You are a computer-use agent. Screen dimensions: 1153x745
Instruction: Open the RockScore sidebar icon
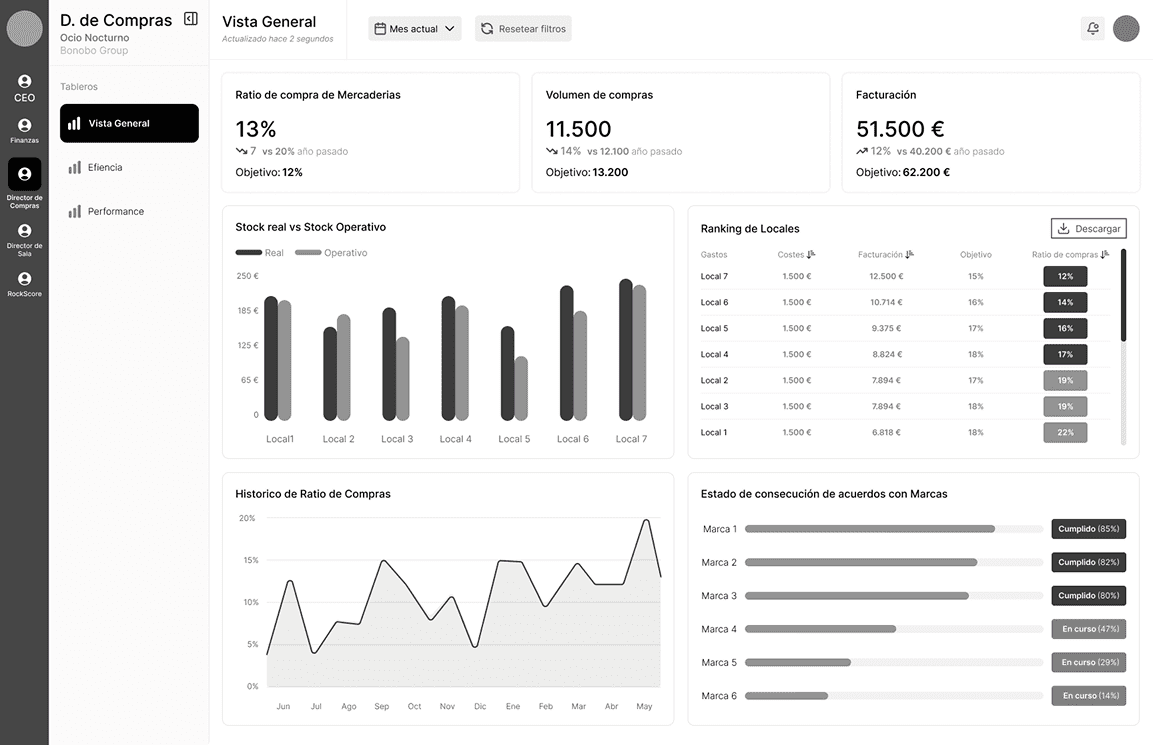(x=24, y=284)
